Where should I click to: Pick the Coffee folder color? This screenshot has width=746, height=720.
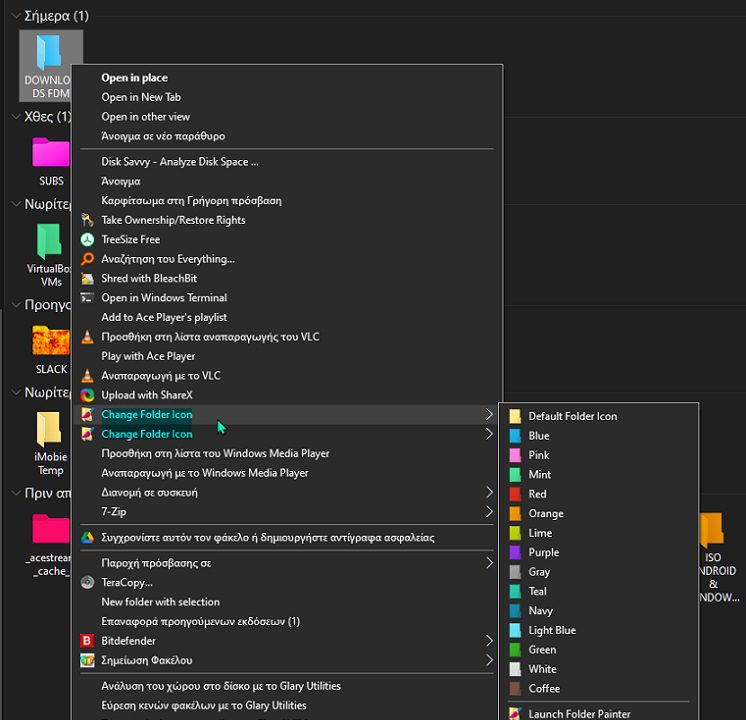pyautogui.click(x=599, y=689)
